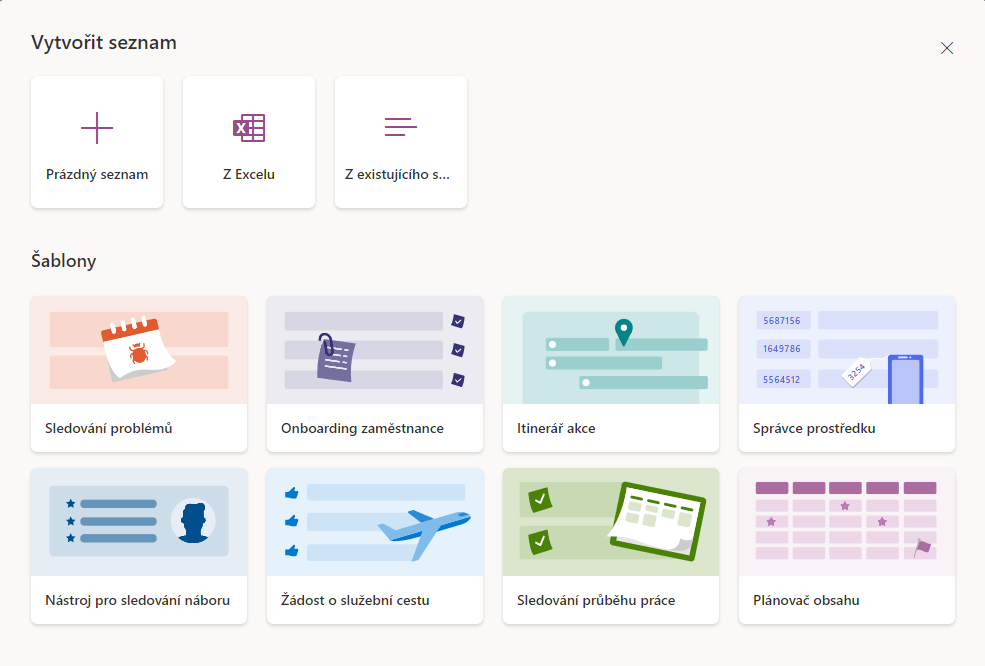Click the Z existujícího s... label
Screen dimensions: 985x666
click(x=398, y=174)
